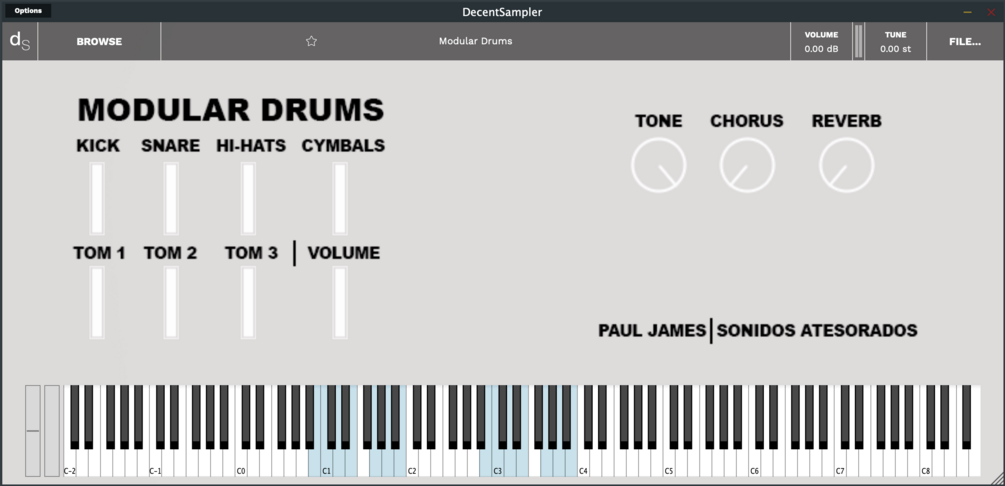This screenshot has height=486, width=1005.
Task: Click the DecentSampler dS logo
Action: click(19, 41)
